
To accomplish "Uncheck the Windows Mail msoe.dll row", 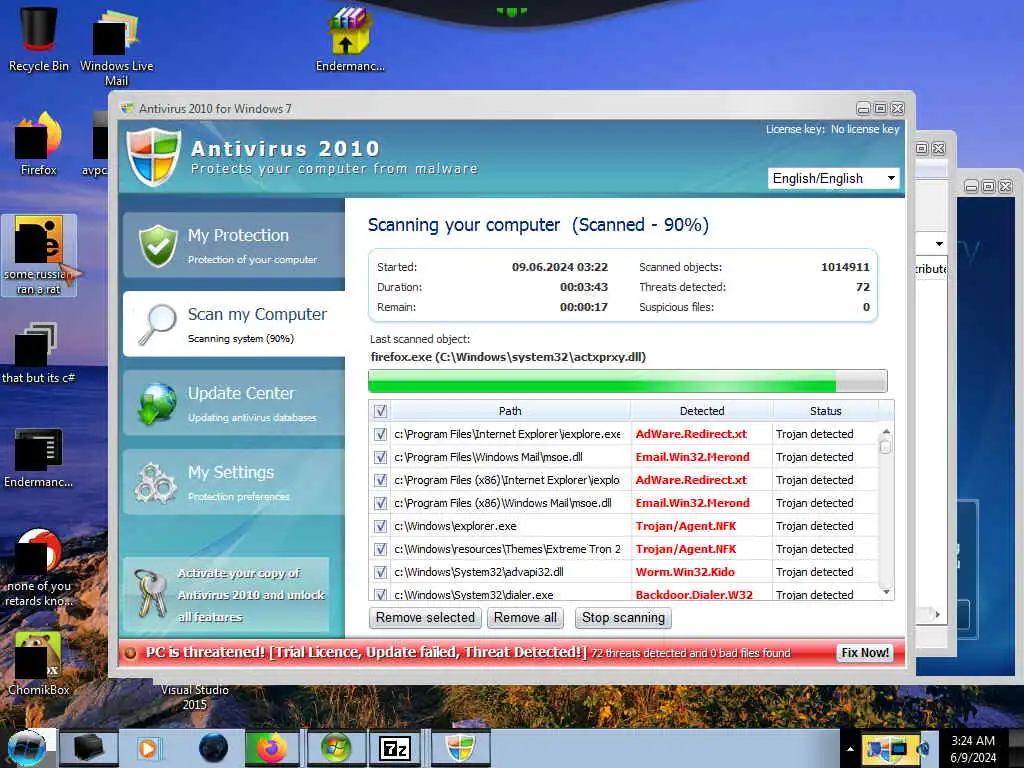I will click(x=381, y=457).
